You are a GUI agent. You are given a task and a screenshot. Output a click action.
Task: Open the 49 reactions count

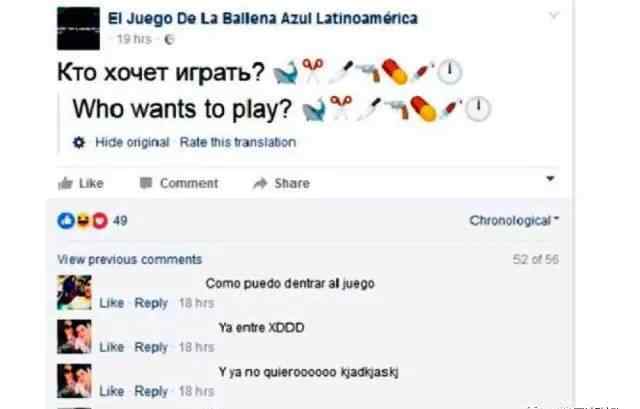120,220
